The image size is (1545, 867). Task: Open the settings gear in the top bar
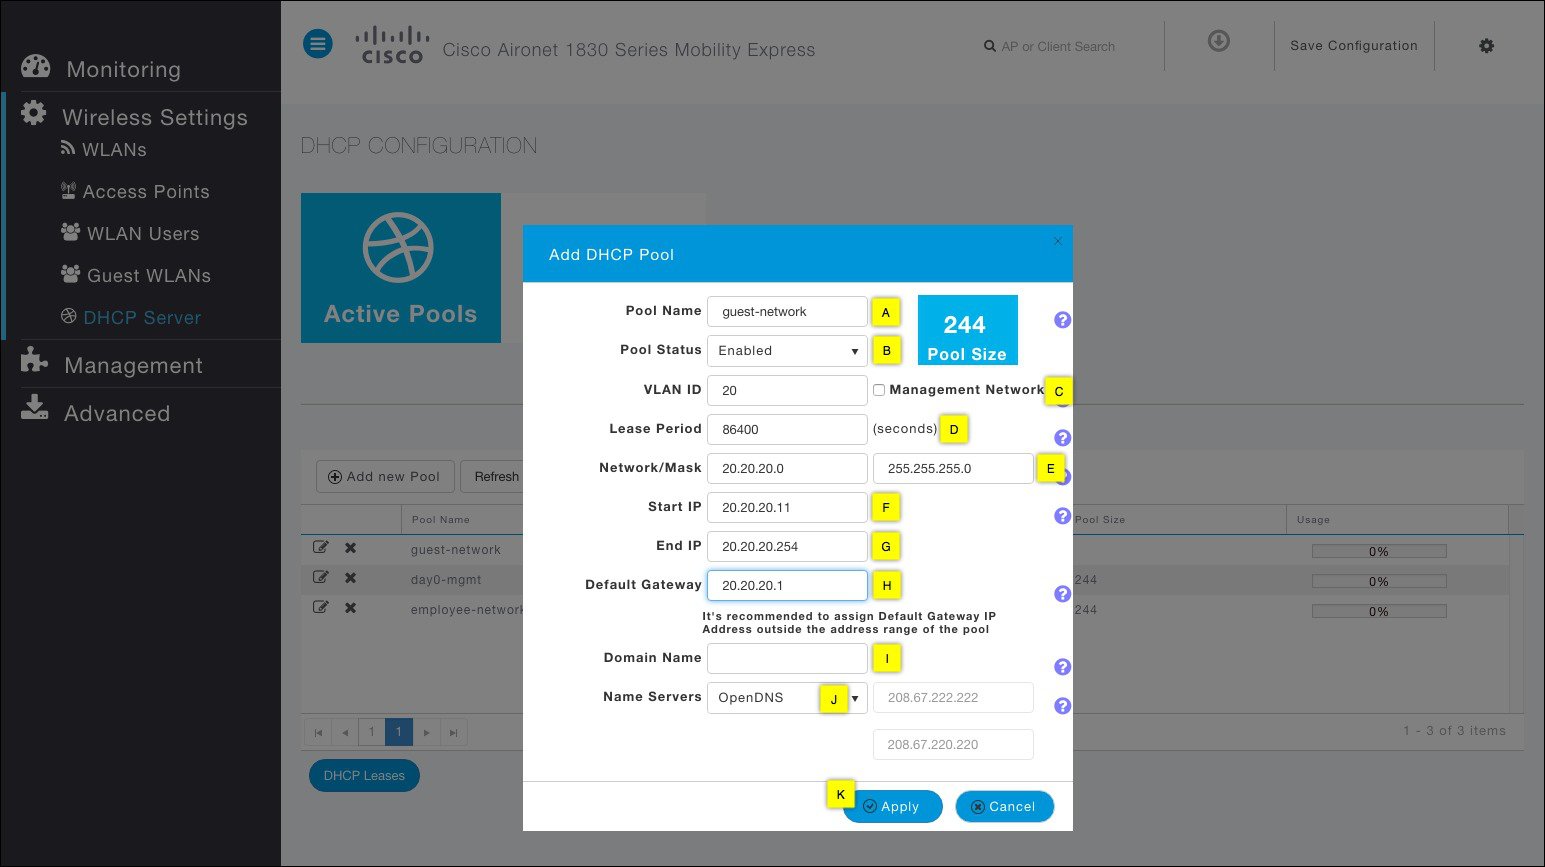pyautogui.click(x=1486, y=46)
